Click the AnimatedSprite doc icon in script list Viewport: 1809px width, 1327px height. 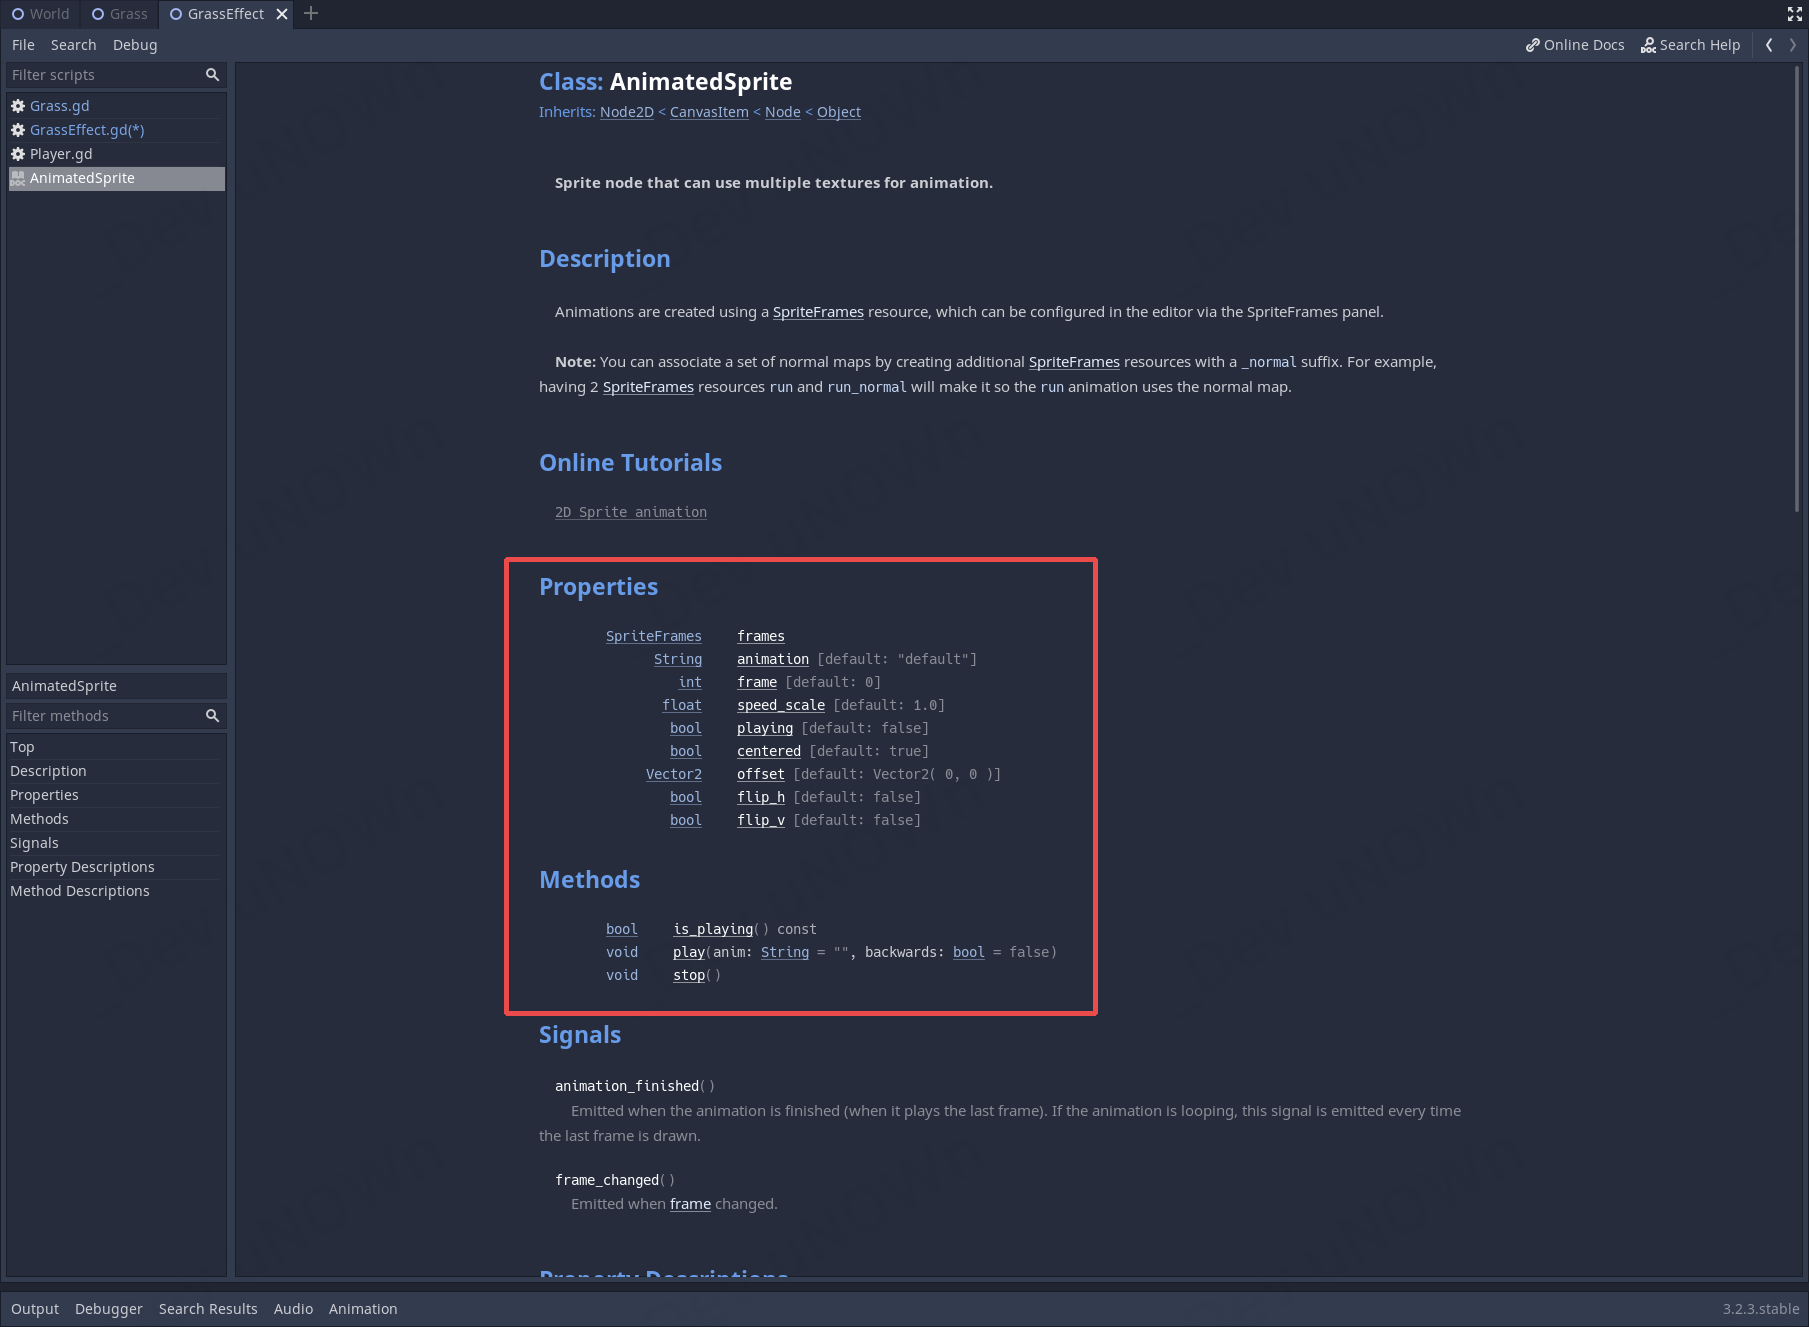point(18,178)
